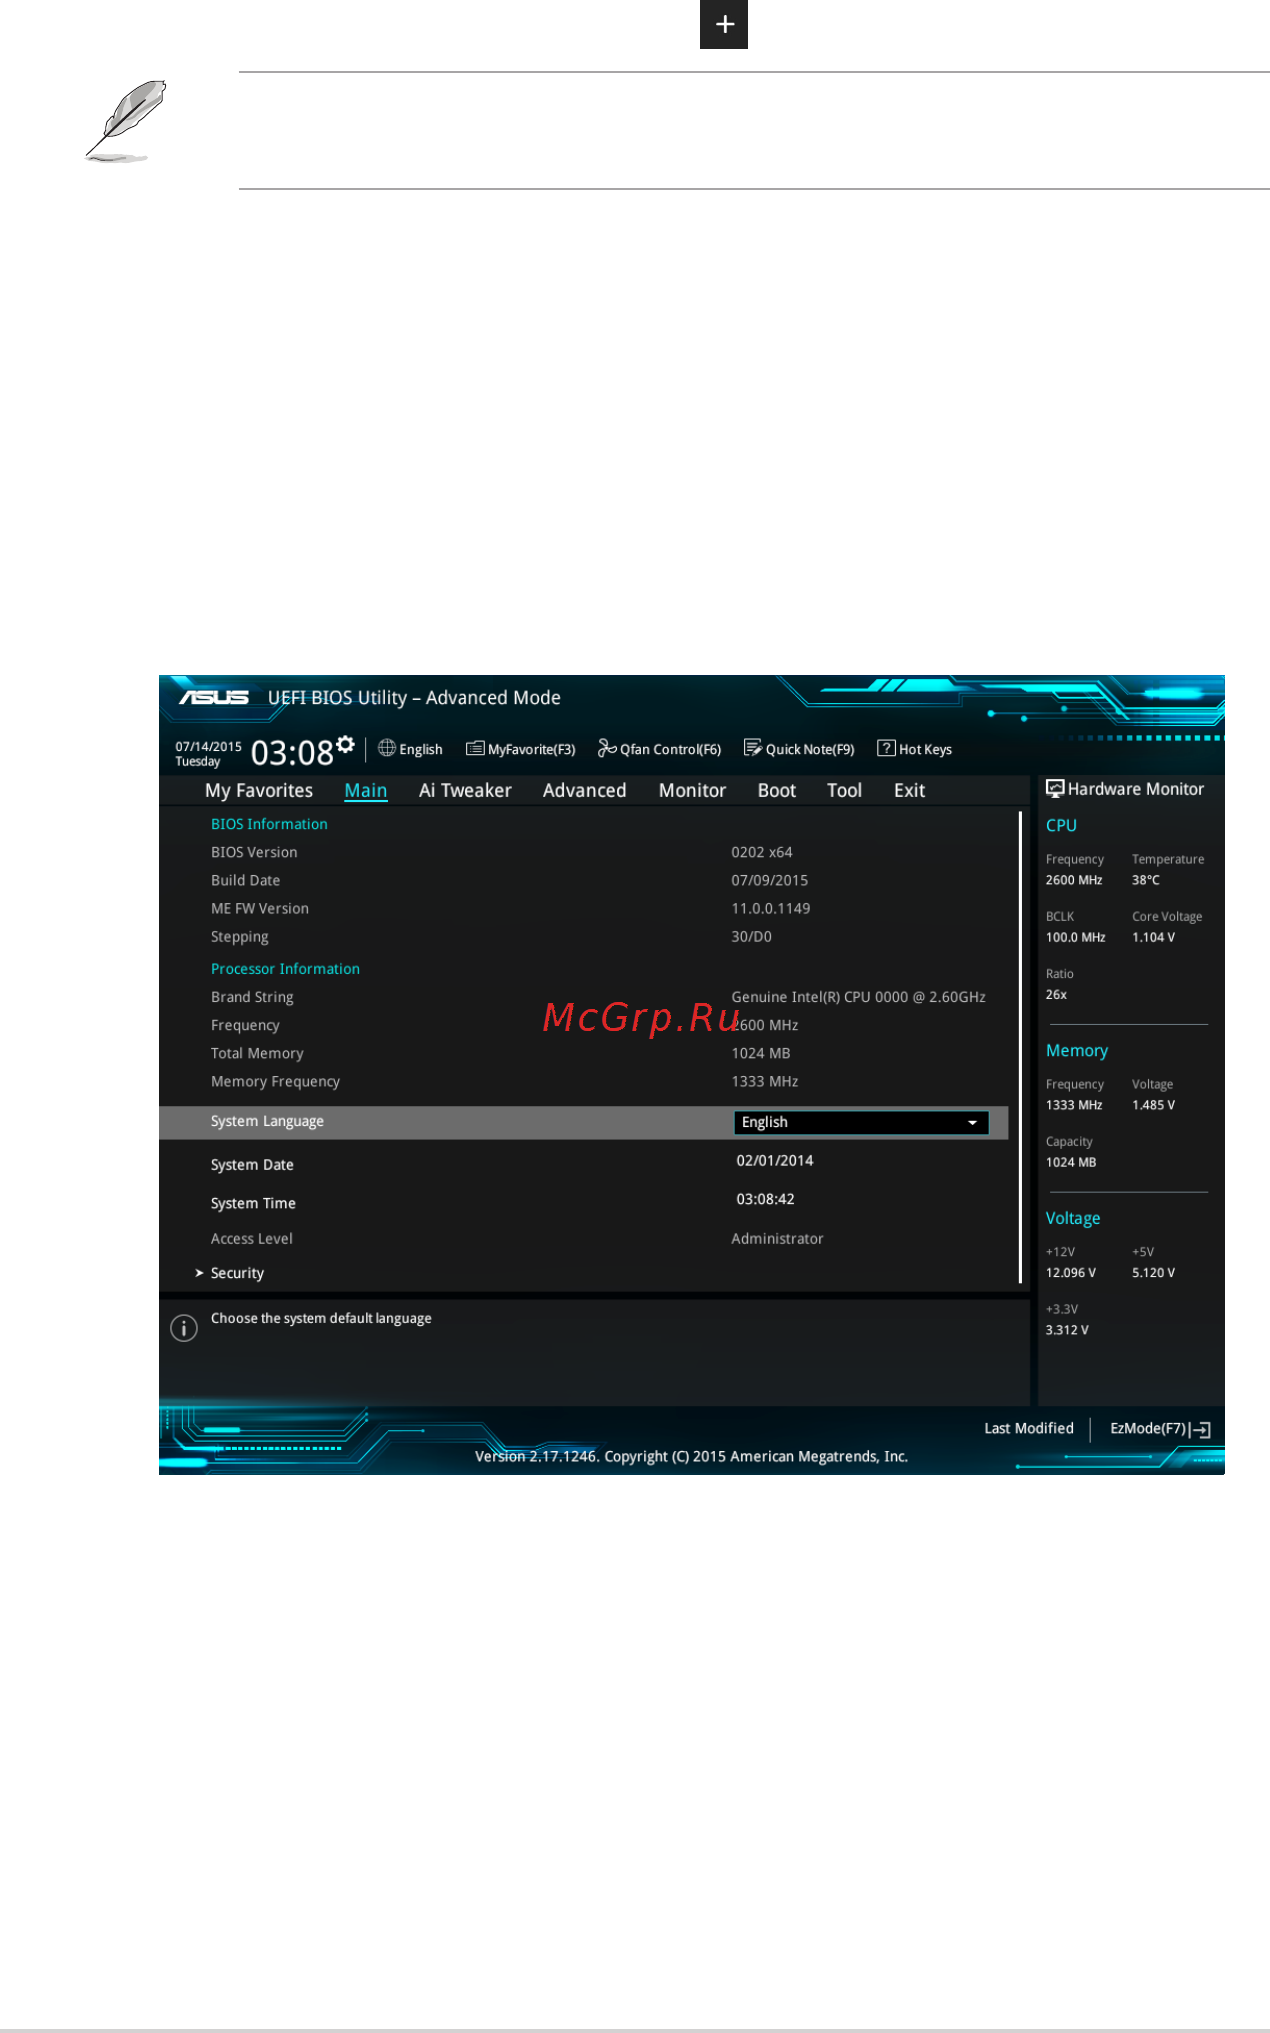Open the Exit tab
1270x2033 pixels.
[909, 790]
